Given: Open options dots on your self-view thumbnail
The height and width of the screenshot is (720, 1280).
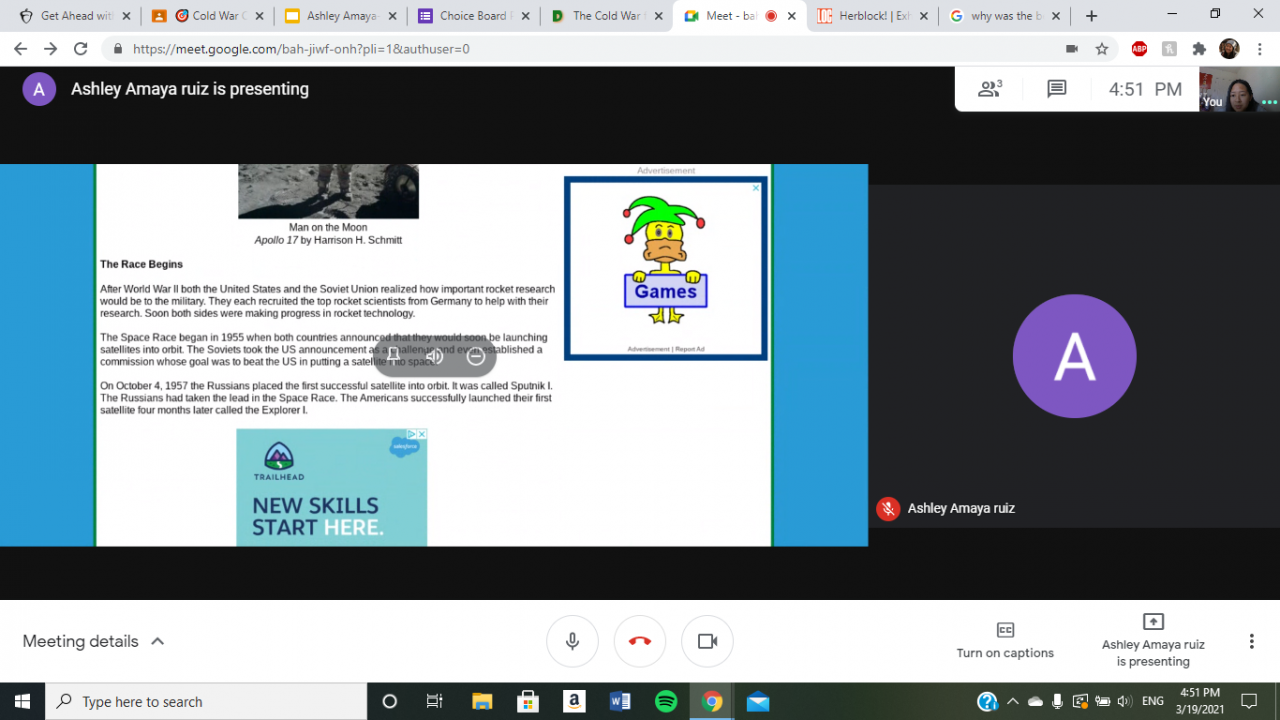Looking at the screenshot, I should (x=1269, y=102).
